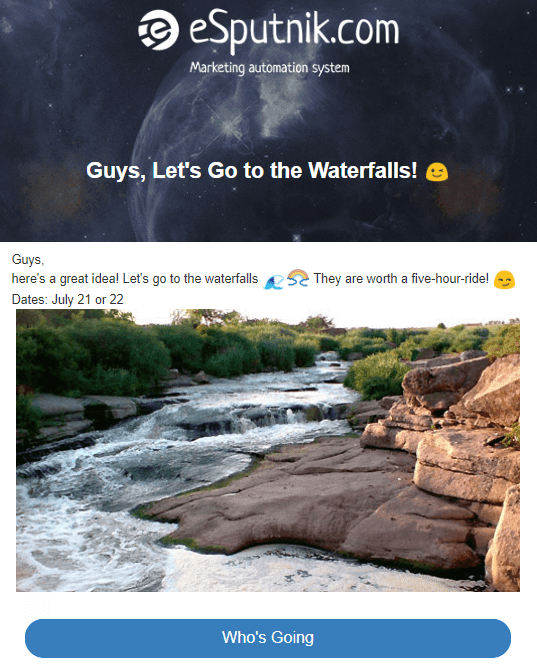Image resolution: width=537 pixels, height=664 pixels.
Task: Click the smirking emoji after five-hour-ride
Action: pos(504,279)
